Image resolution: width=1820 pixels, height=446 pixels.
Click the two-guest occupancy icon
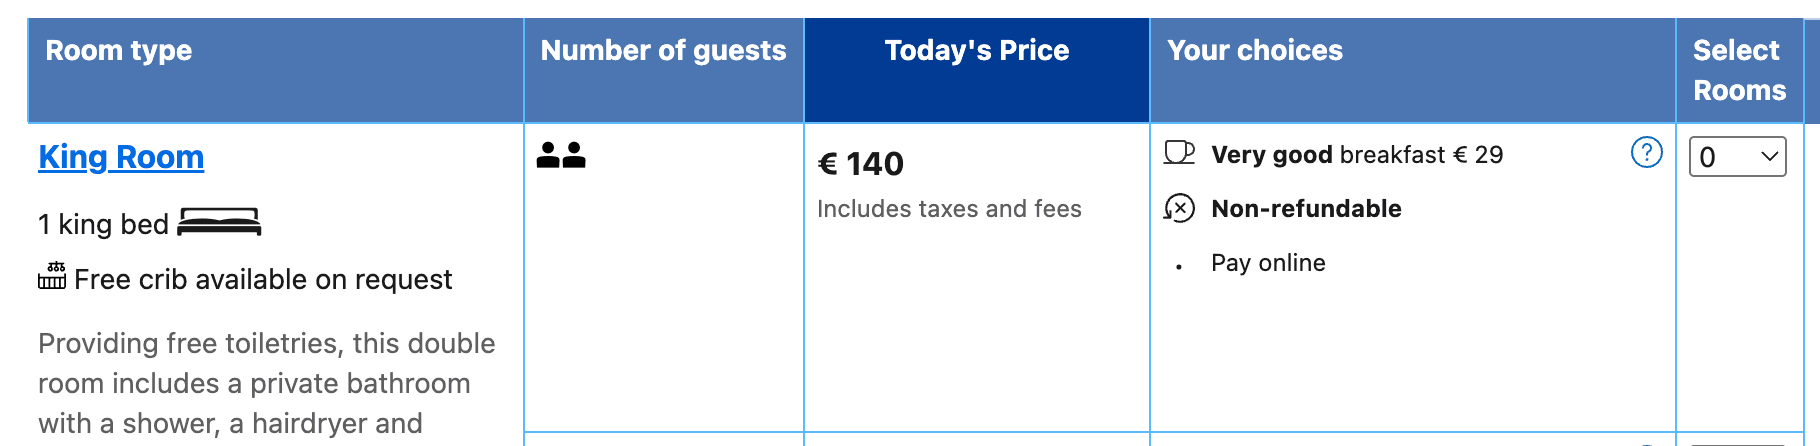[x=561, y=155]
